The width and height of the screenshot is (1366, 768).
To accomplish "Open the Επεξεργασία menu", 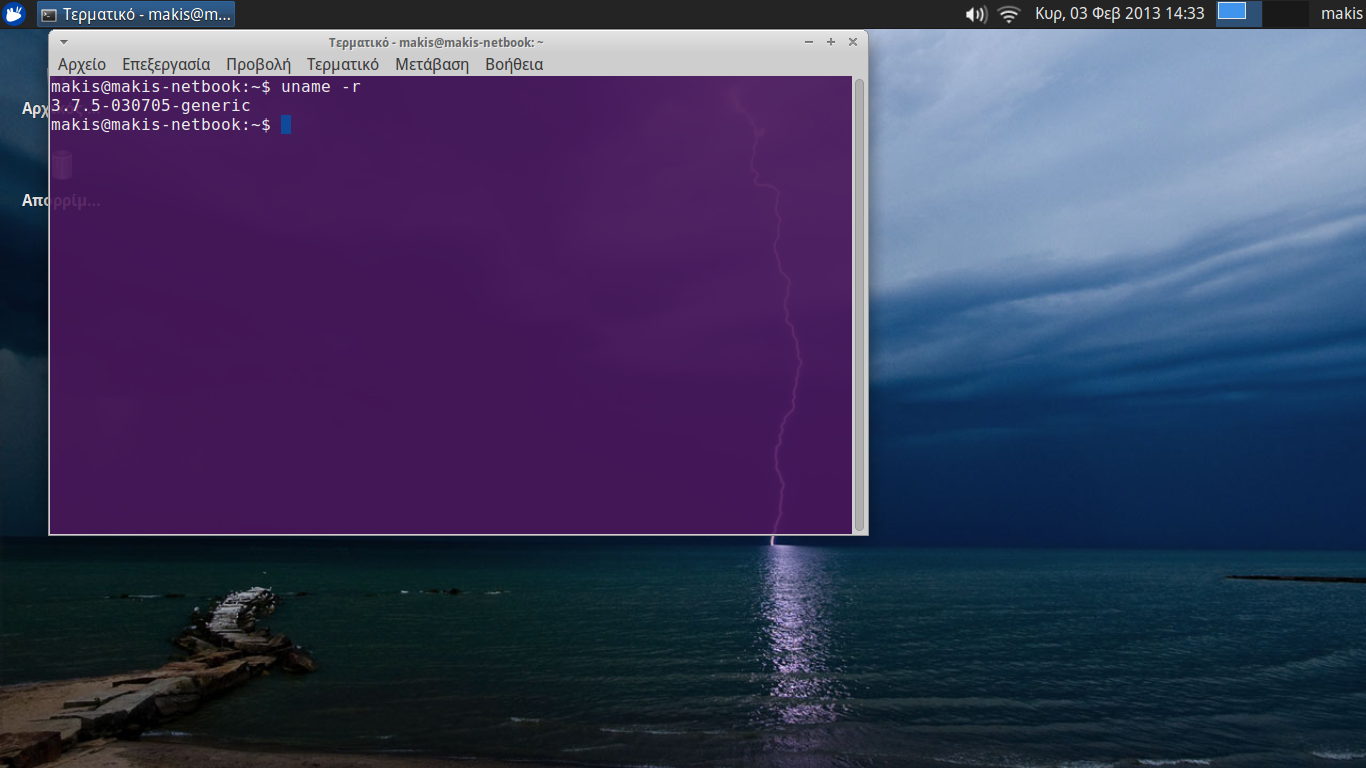I will click(x=166, y=64).
